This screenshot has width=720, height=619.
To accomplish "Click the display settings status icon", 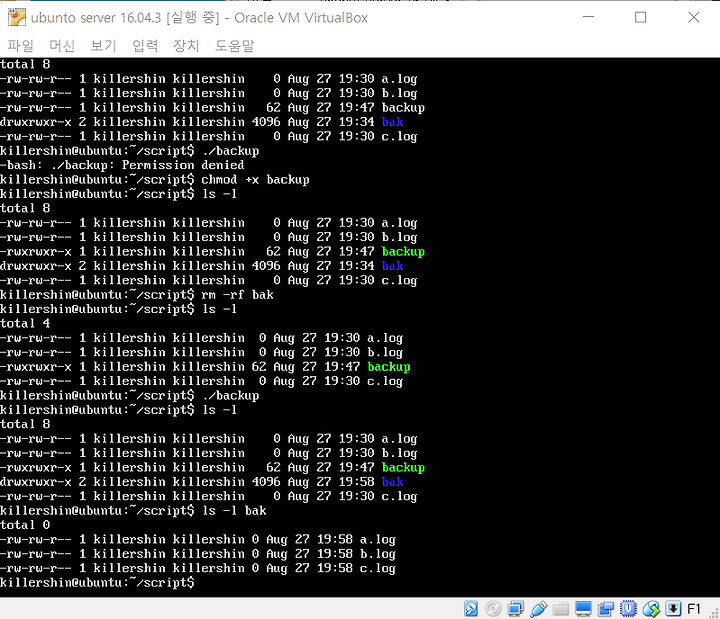I will point(583,609).
